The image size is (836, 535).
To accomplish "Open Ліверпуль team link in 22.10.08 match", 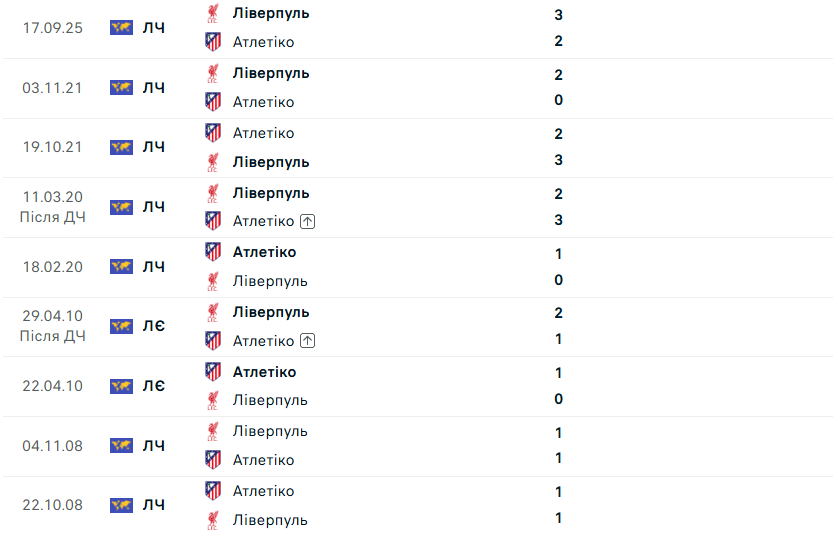I will point(270,520).
